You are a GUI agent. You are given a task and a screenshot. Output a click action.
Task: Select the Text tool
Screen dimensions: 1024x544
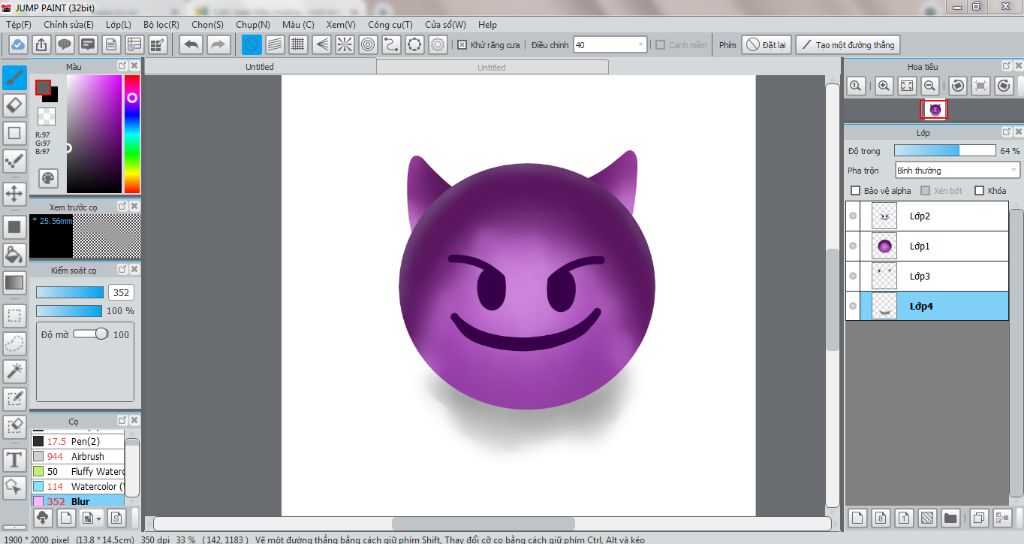pyautogui.click(x=14, y=460)
